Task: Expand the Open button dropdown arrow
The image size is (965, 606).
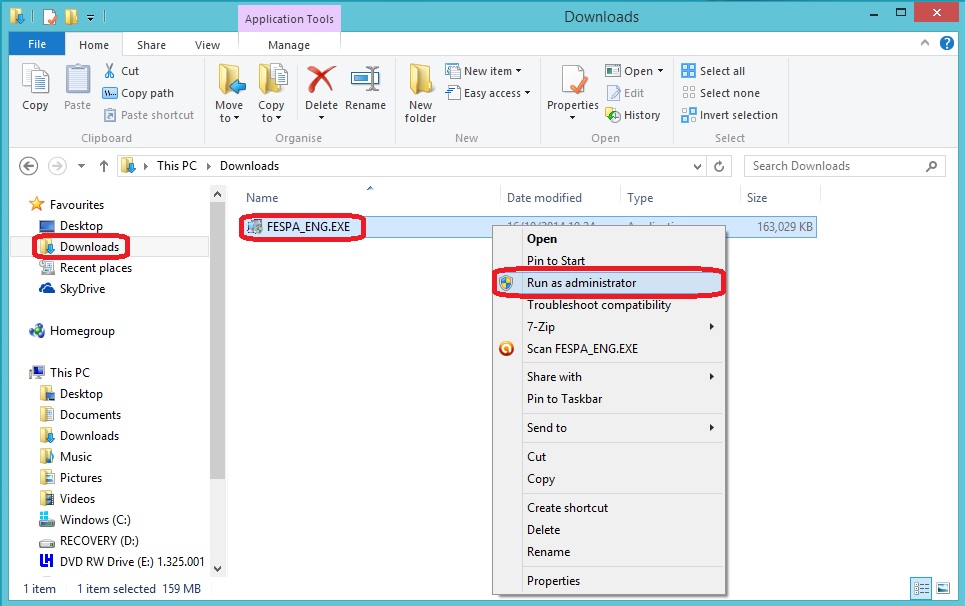Action: [660, 71]
